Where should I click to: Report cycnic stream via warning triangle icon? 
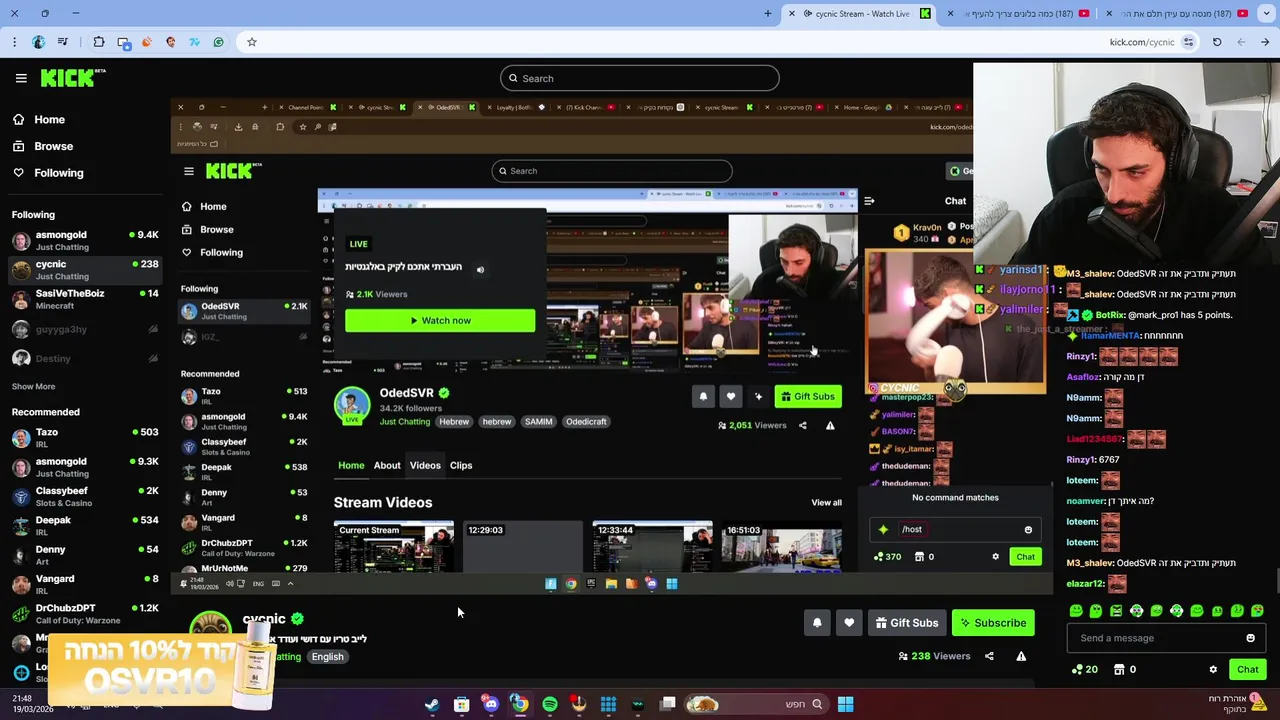[x=1021, y=656]
